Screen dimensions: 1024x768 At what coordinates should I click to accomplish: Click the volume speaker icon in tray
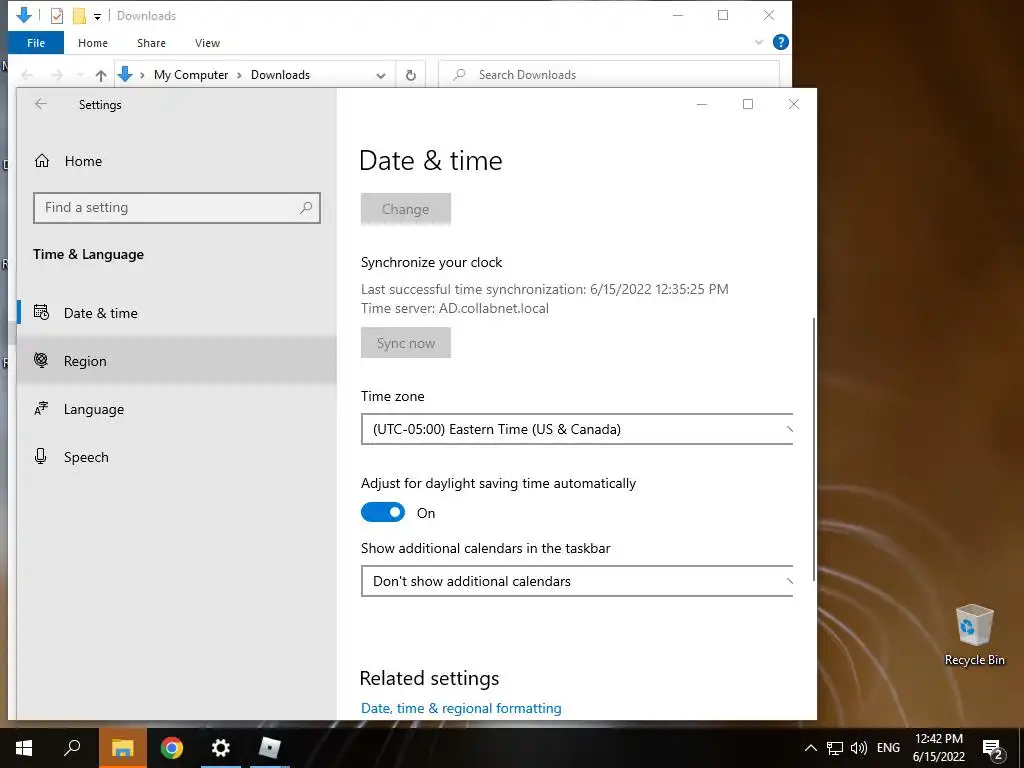click(859, 748)
